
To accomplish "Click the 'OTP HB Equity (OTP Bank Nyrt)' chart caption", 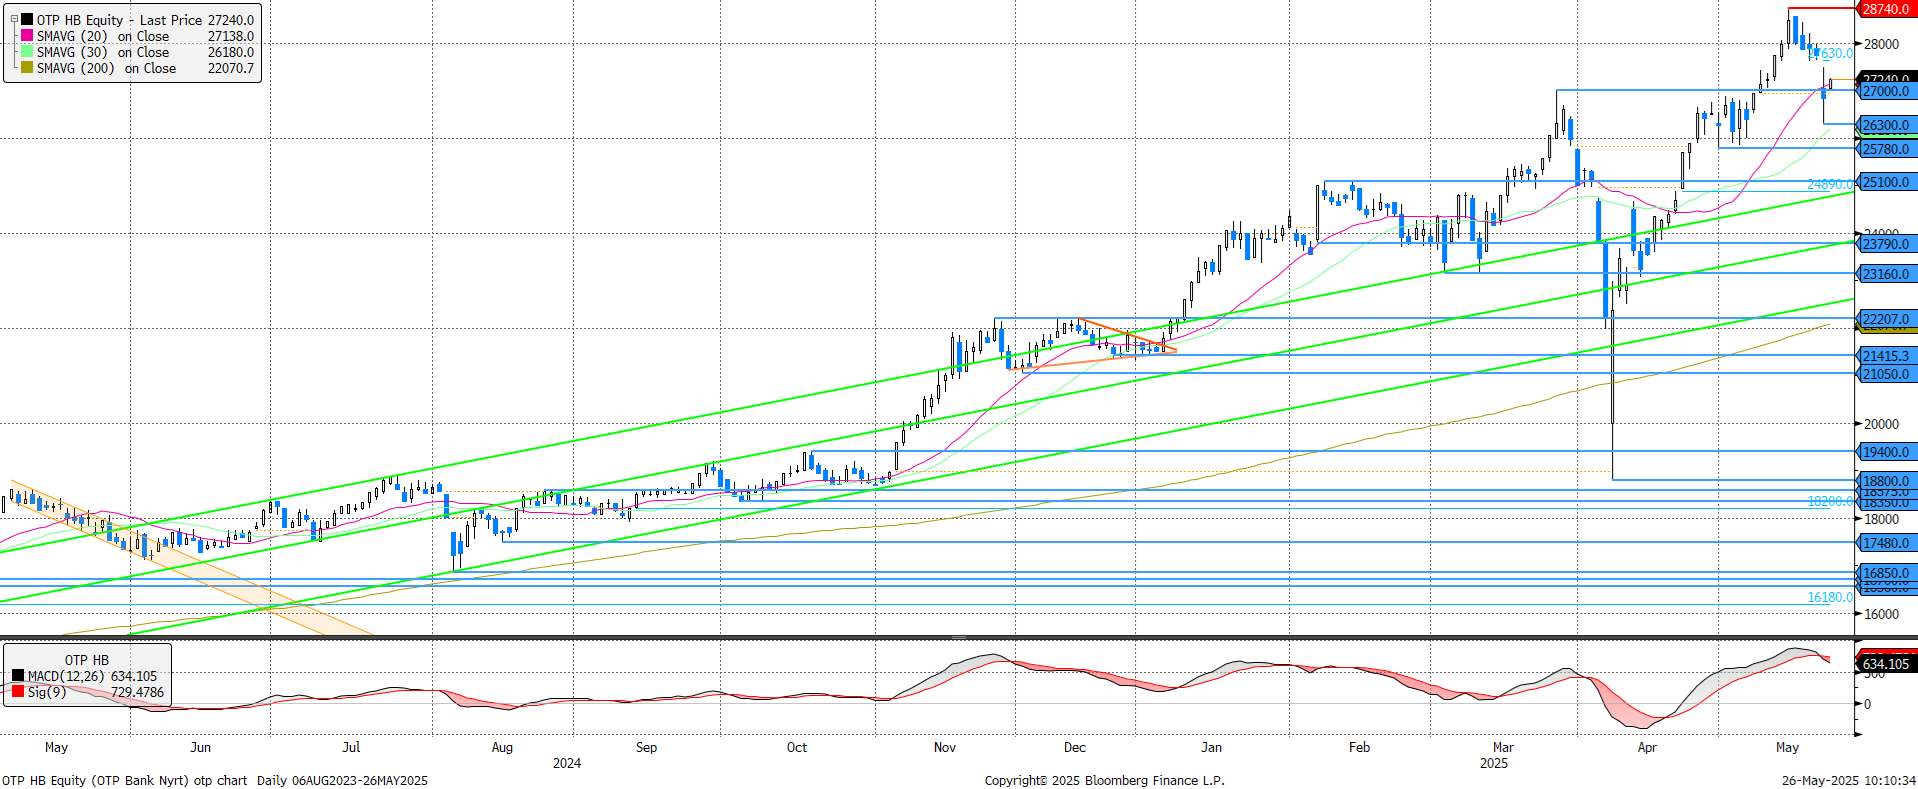I will [95, 780].
